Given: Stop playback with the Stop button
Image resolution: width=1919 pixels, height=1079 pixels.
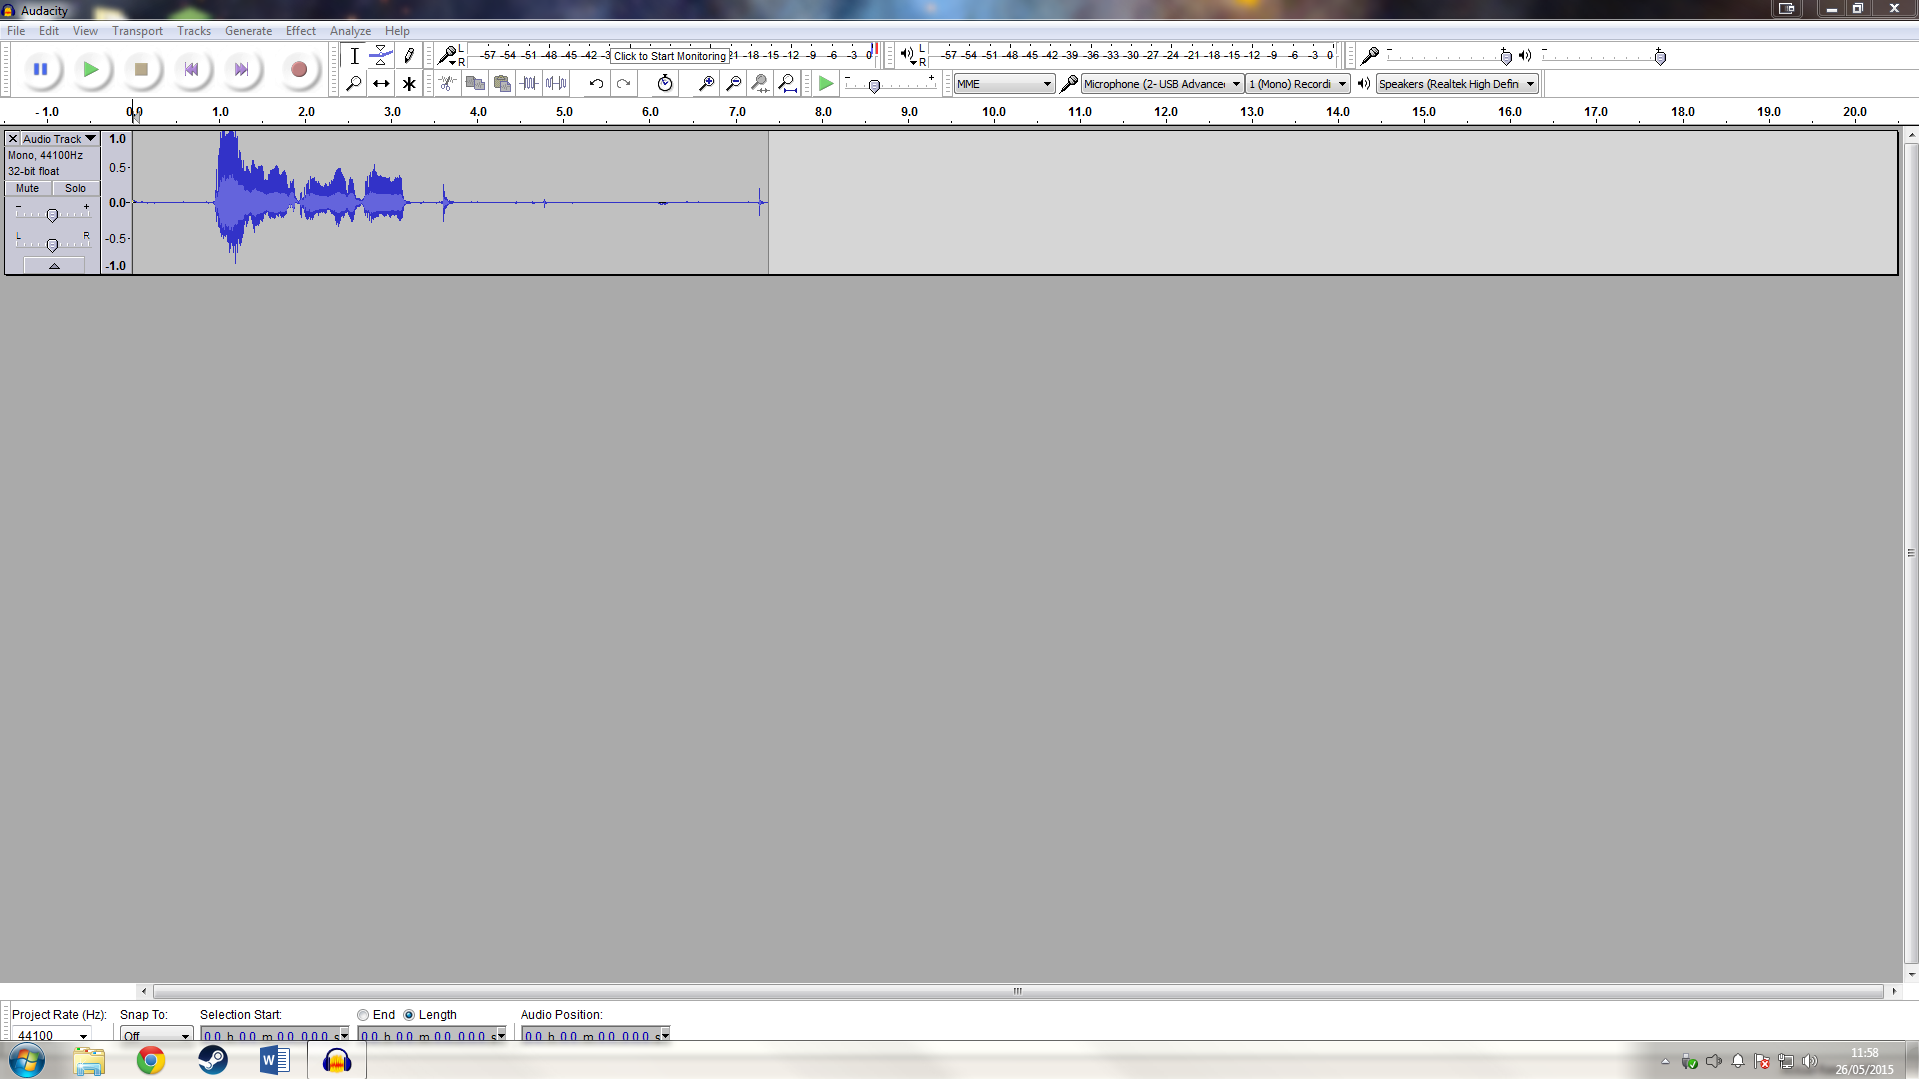Looking at the screenshot, I should tap(141, 69).
